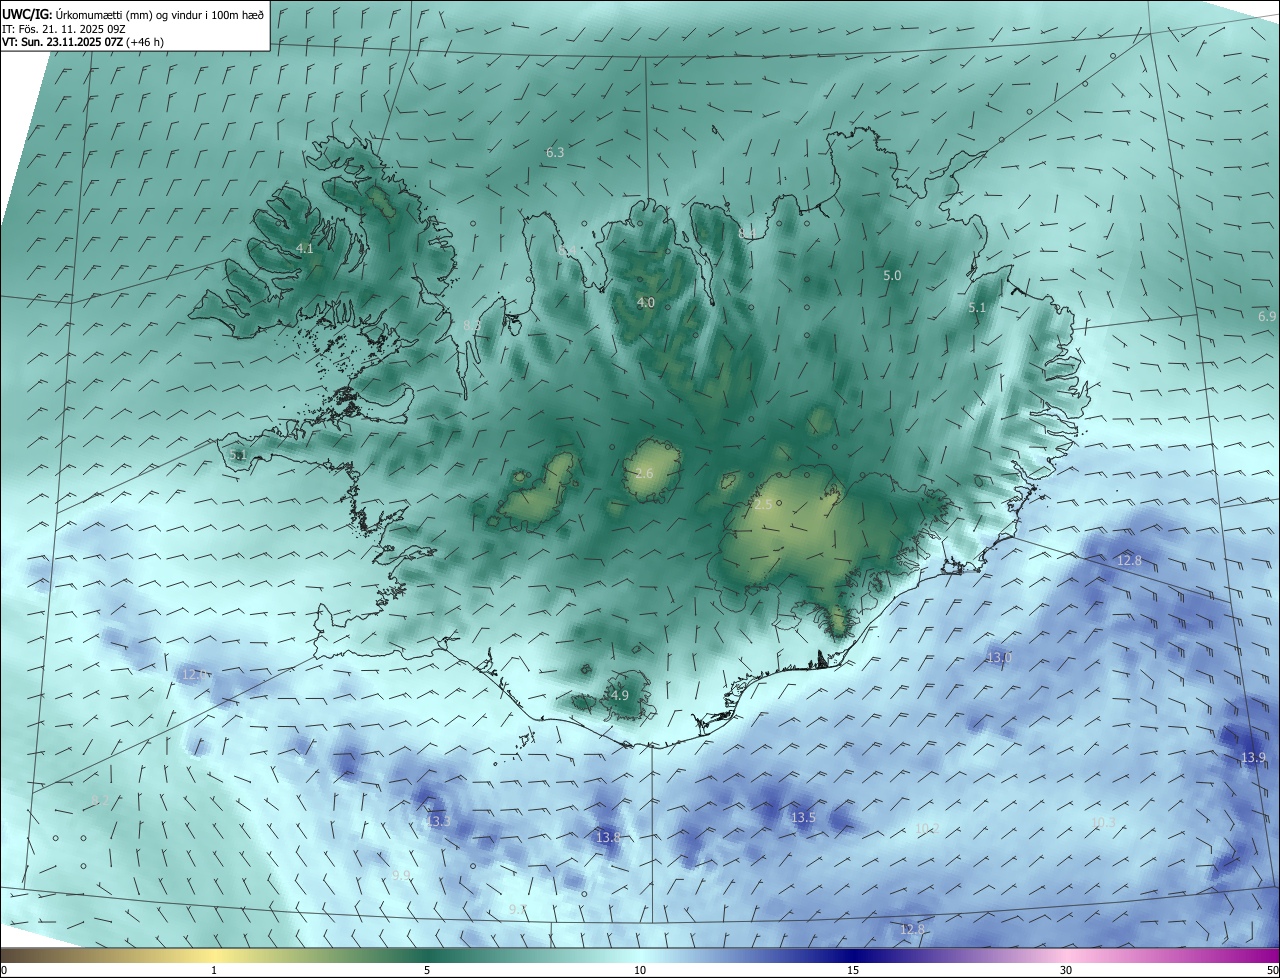
Task: Click the 13.3 precipitable water value
Action: 438,821
